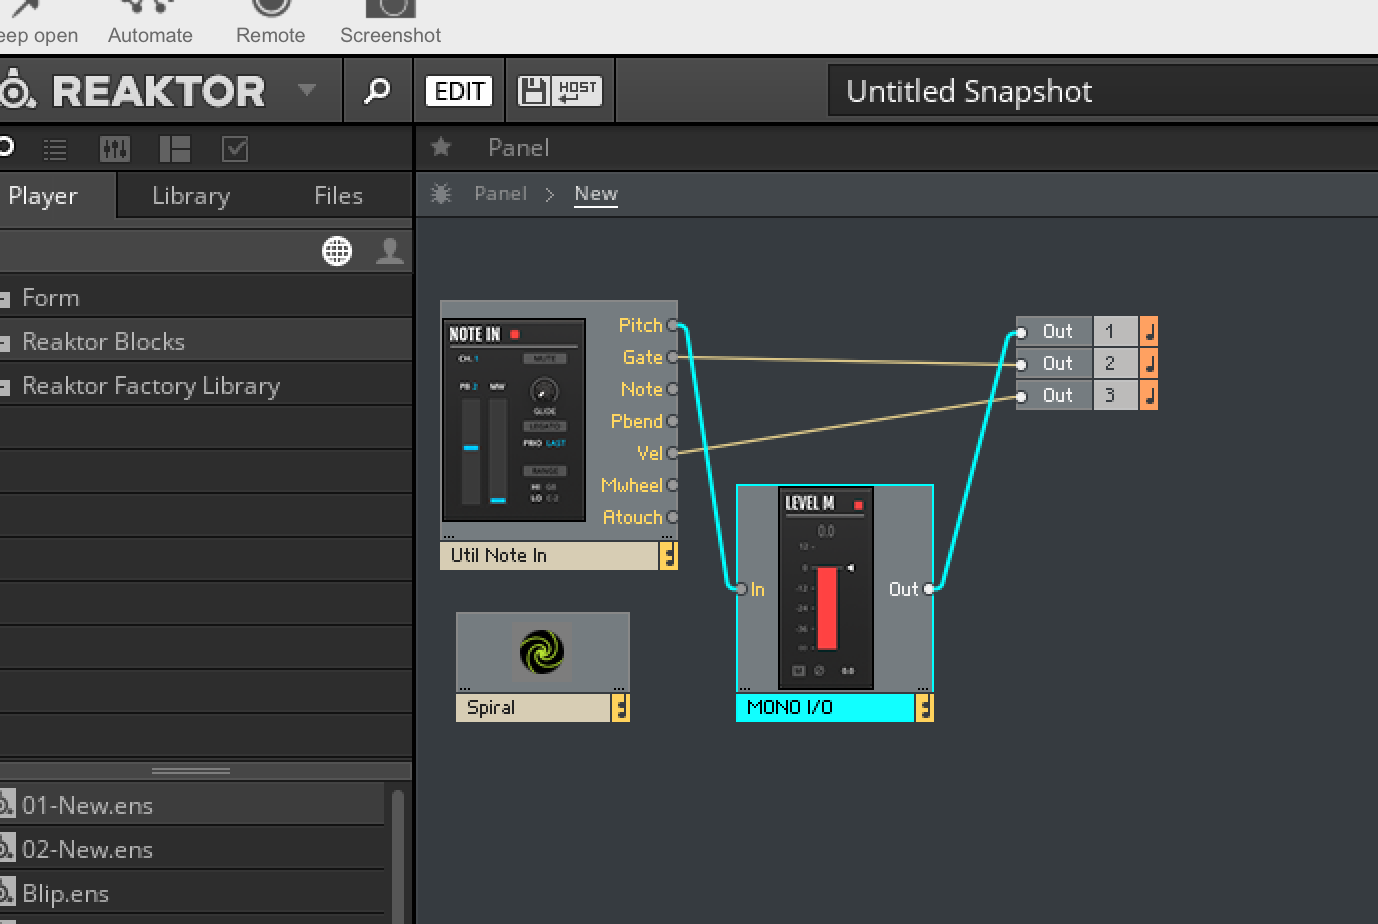Click the HOST tempo sync icon
1378x924 pixels.
[577, 91]
